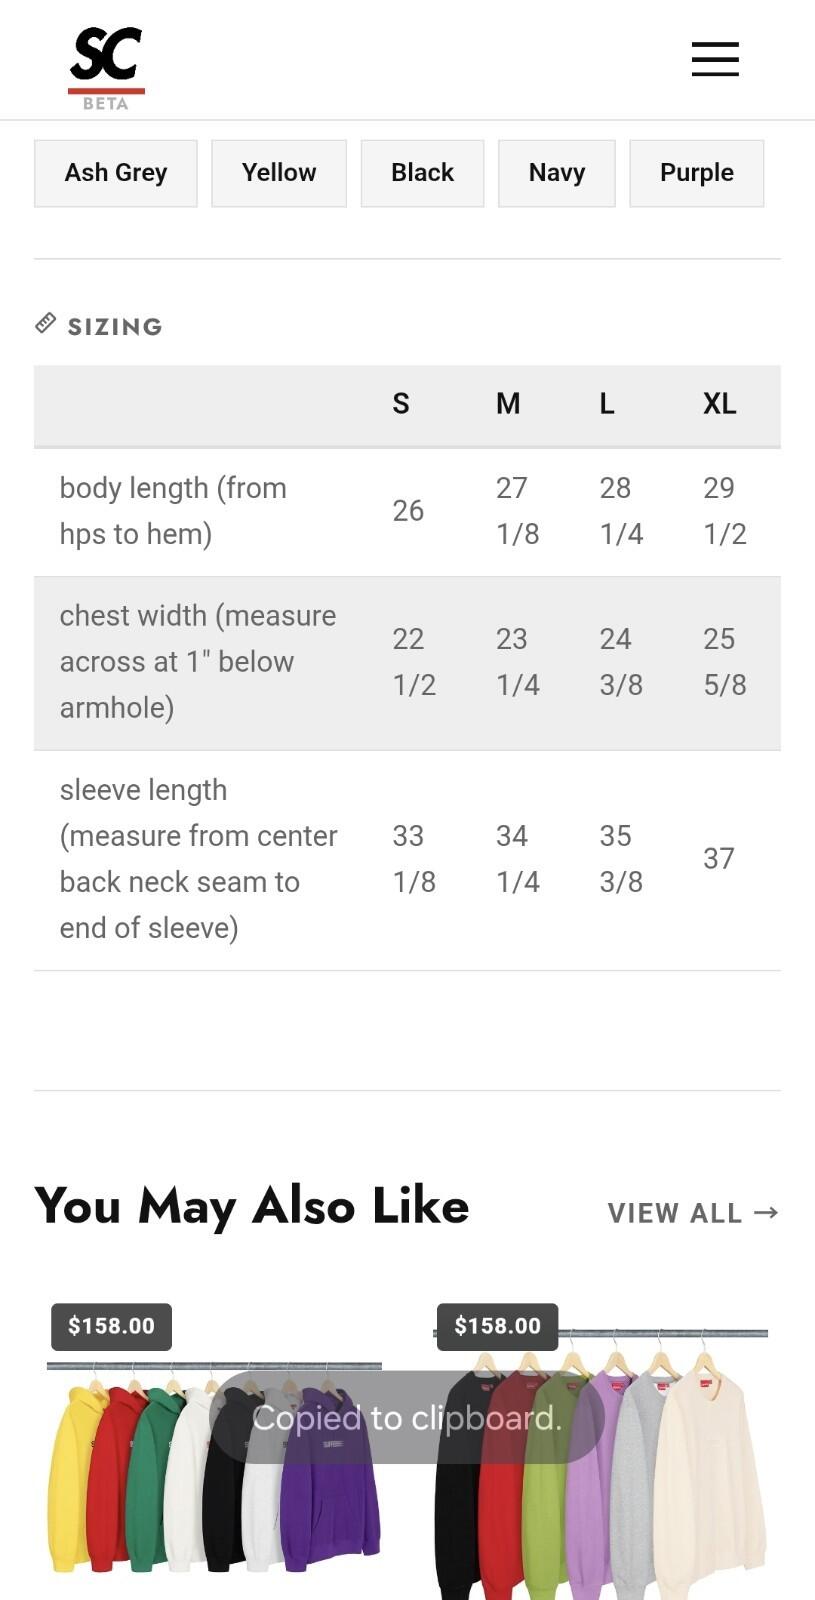
Task: Click the body length row label
Action: pyautogui.click(x=173, y=511)
